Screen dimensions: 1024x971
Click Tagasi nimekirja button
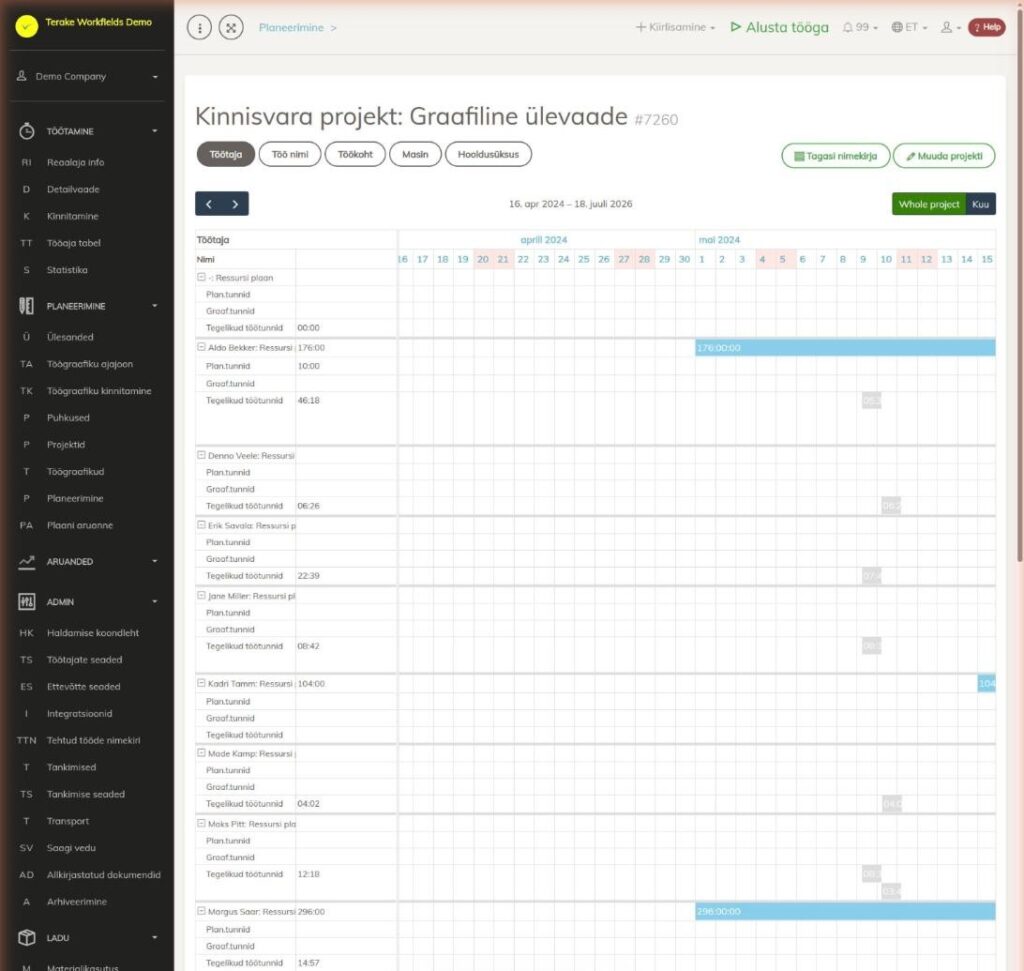(835, 156)
